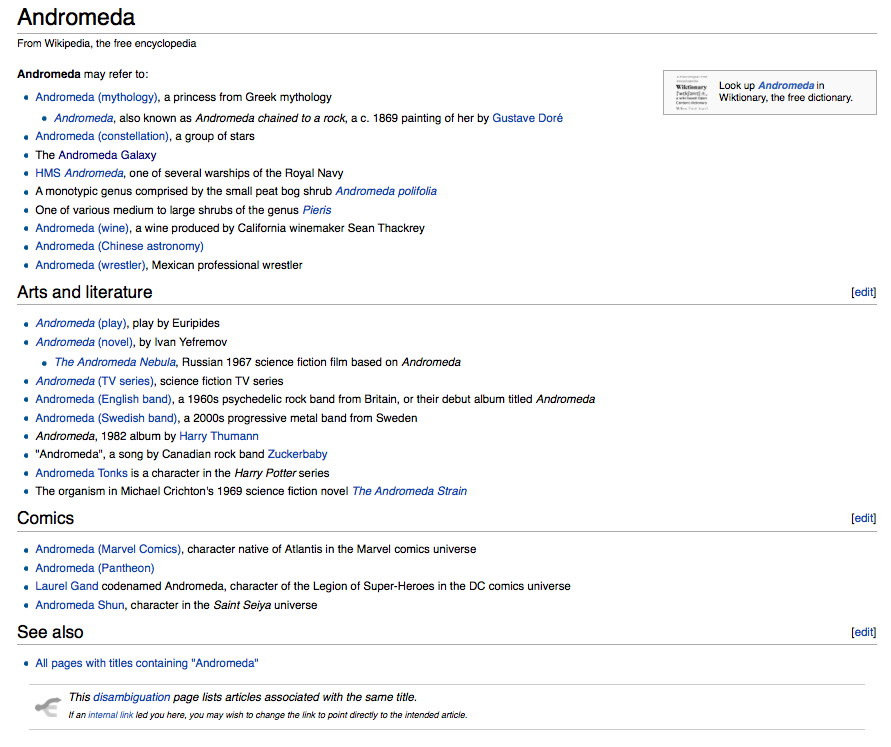
Task: Click the text "science fiction TV series"
Action: [222, 381]
